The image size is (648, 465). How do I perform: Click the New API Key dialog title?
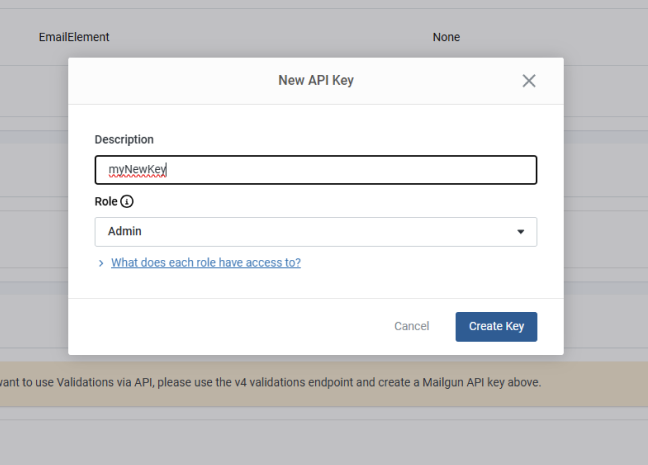pyautogui.click(x=316, y=80)
